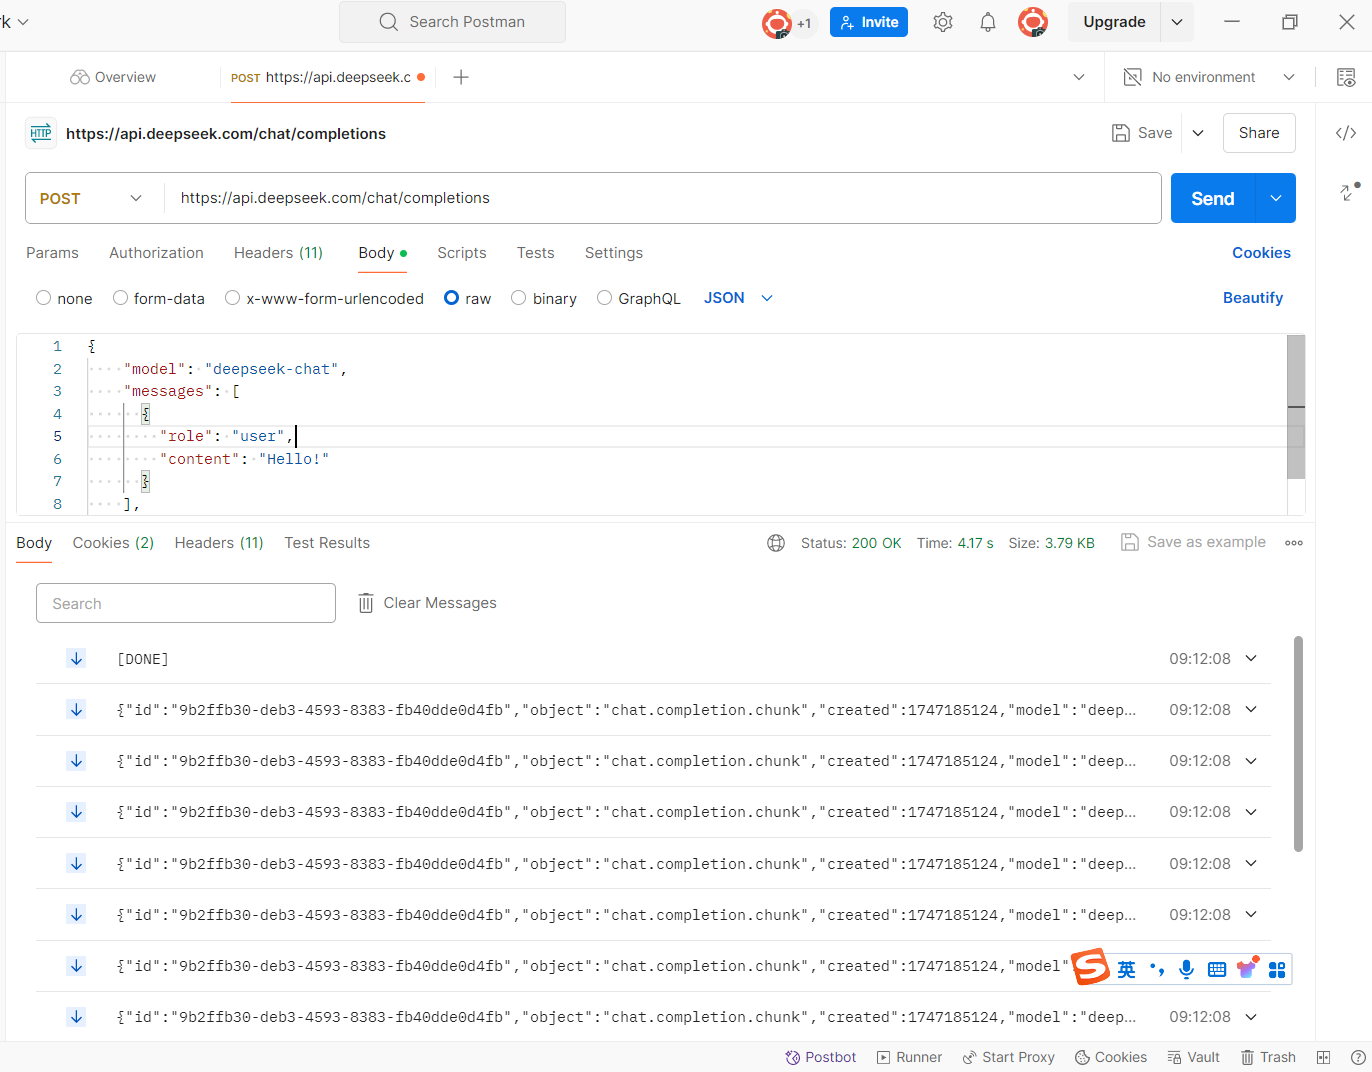Click the Share button

(1259, 133)
